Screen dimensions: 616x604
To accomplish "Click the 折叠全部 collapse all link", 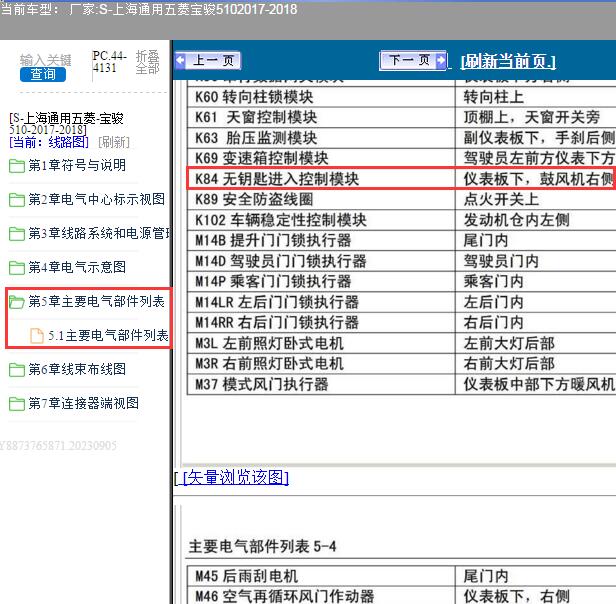I will [x=148, y=62].
